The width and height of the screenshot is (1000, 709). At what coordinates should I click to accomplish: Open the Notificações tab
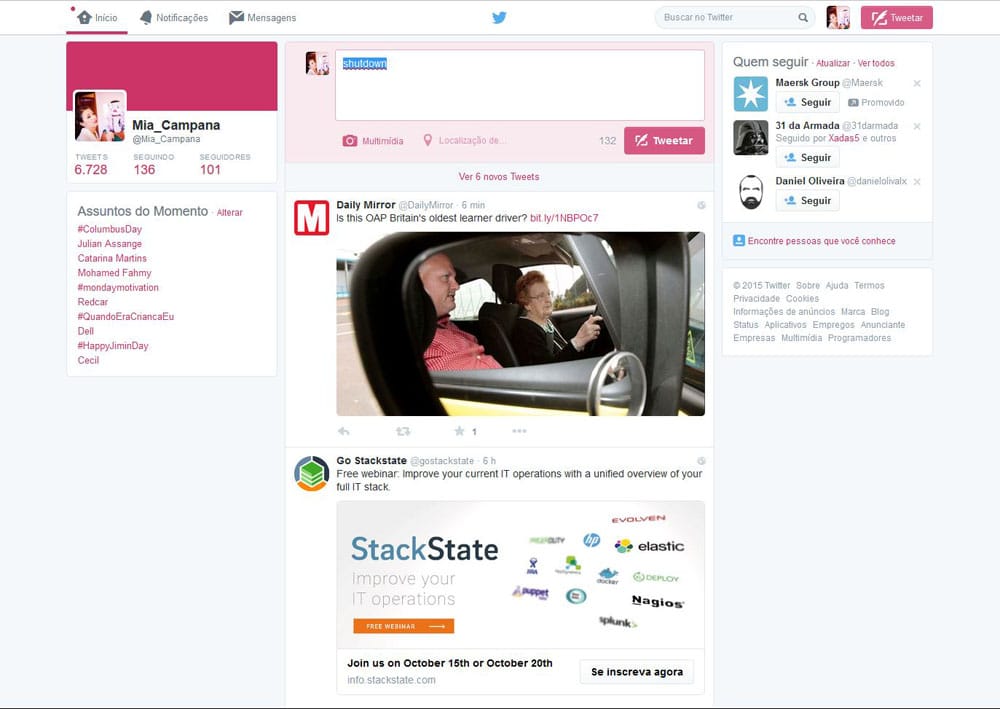click(x=174, y=17)
